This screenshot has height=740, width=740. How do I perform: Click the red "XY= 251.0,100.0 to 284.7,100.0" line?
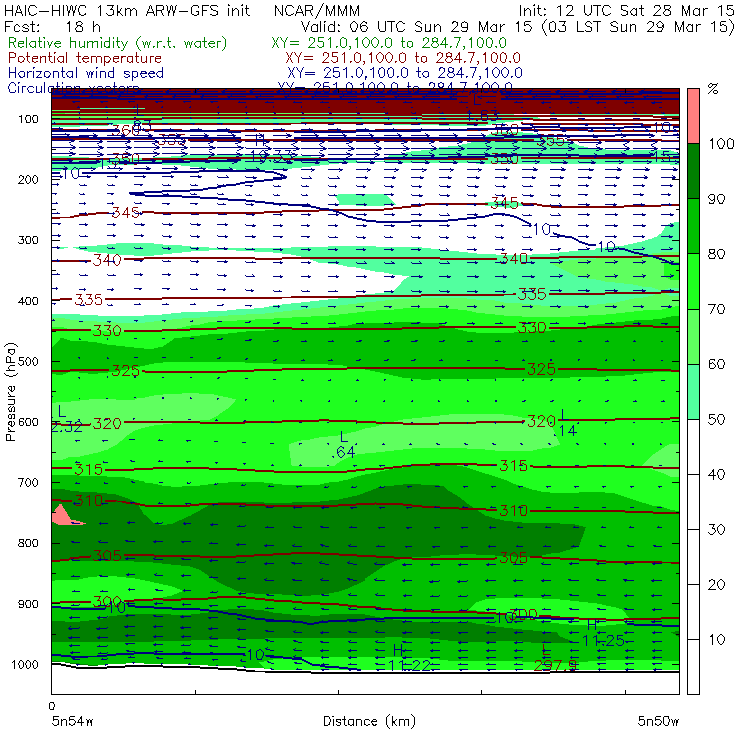[403, 58]
